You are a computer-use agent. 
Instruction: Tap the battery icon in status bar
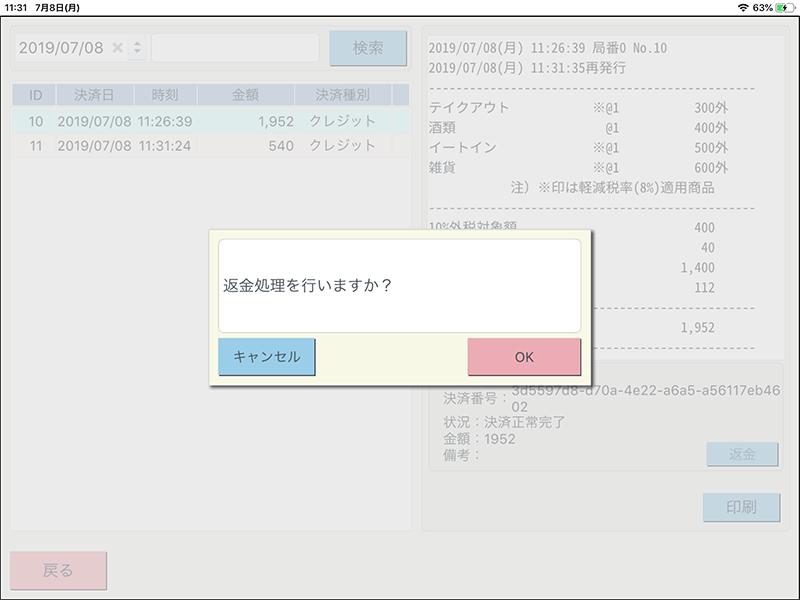(782, 7)
